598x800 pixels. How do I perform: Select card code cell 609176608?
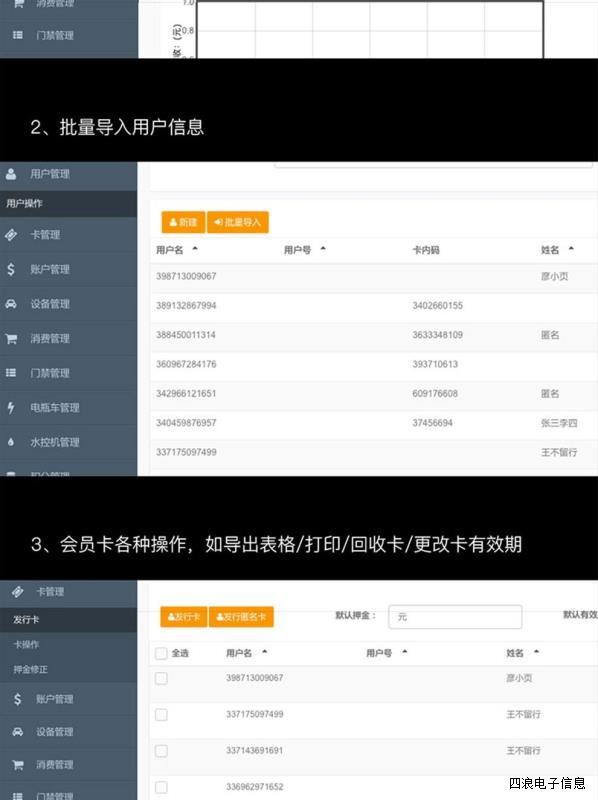point(435,393)
